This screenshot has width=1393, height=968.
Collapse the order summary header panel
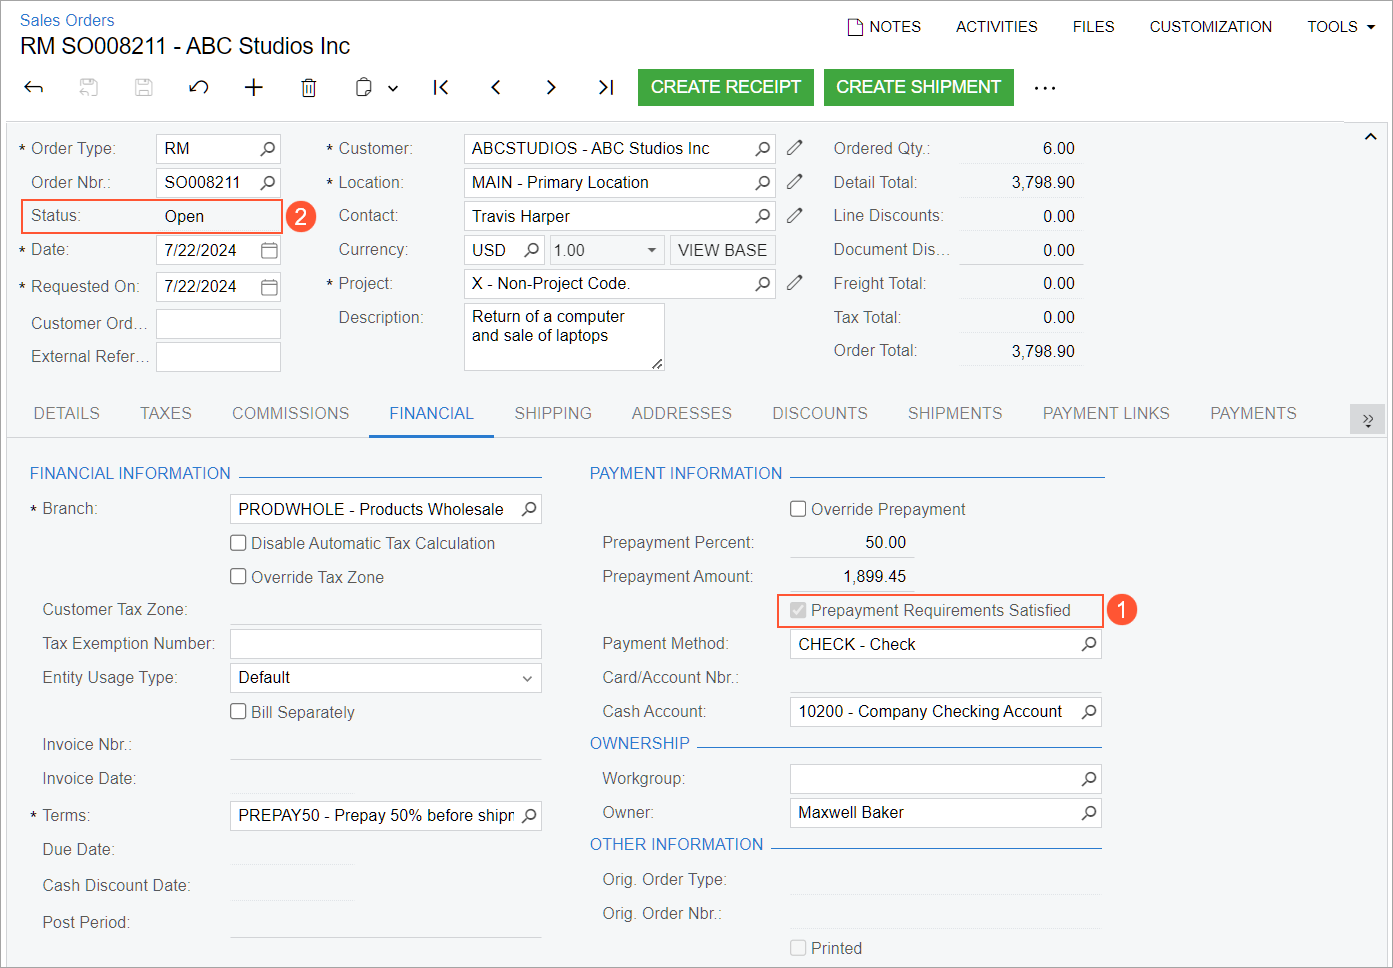coord(1370,137)
